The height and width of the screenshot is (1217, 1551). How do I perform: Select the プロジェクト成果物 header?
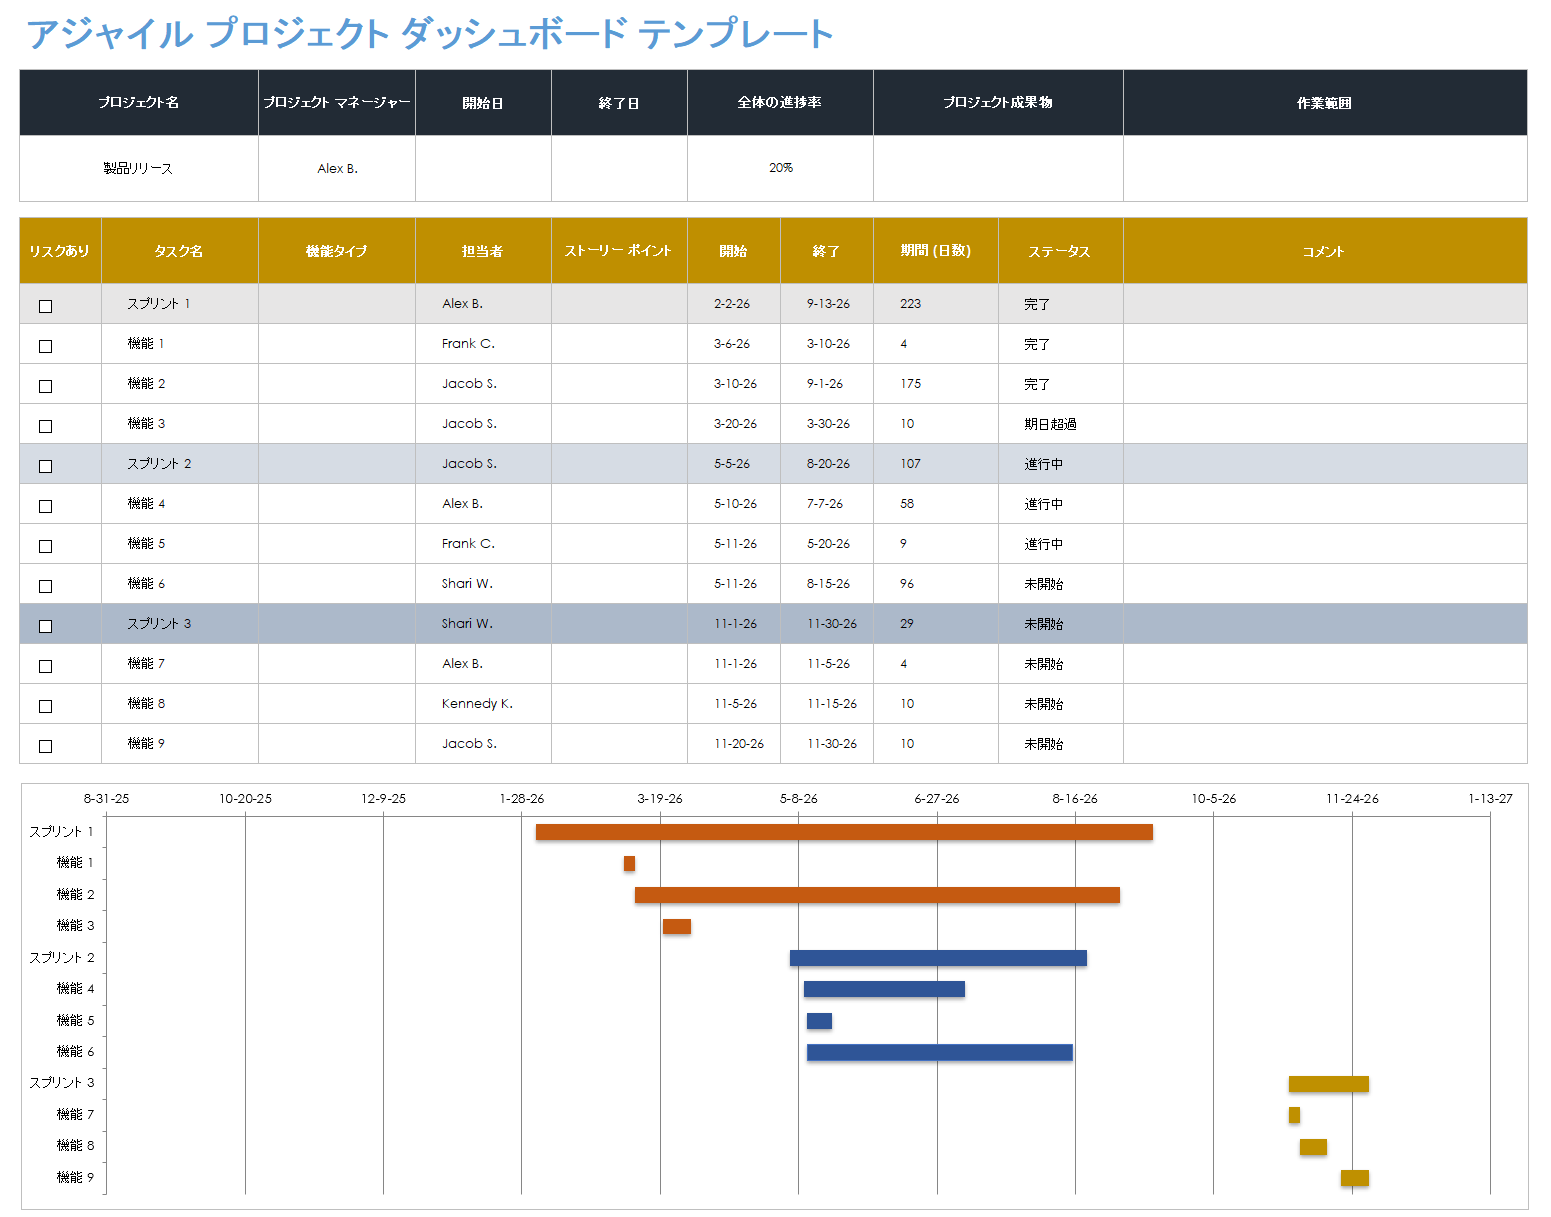tap(998, 103)
